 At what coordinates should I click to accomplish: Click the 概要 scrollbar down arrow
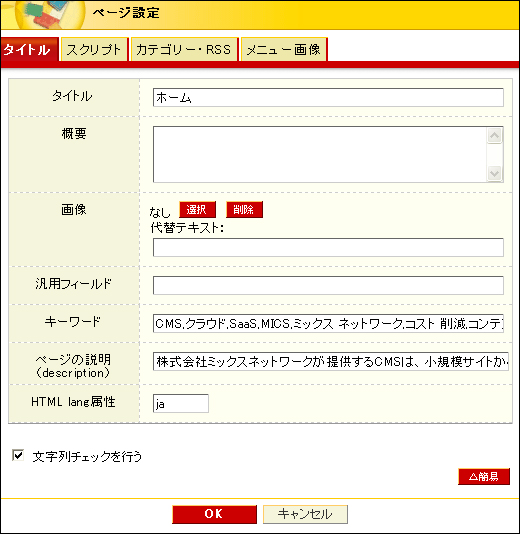494,173
